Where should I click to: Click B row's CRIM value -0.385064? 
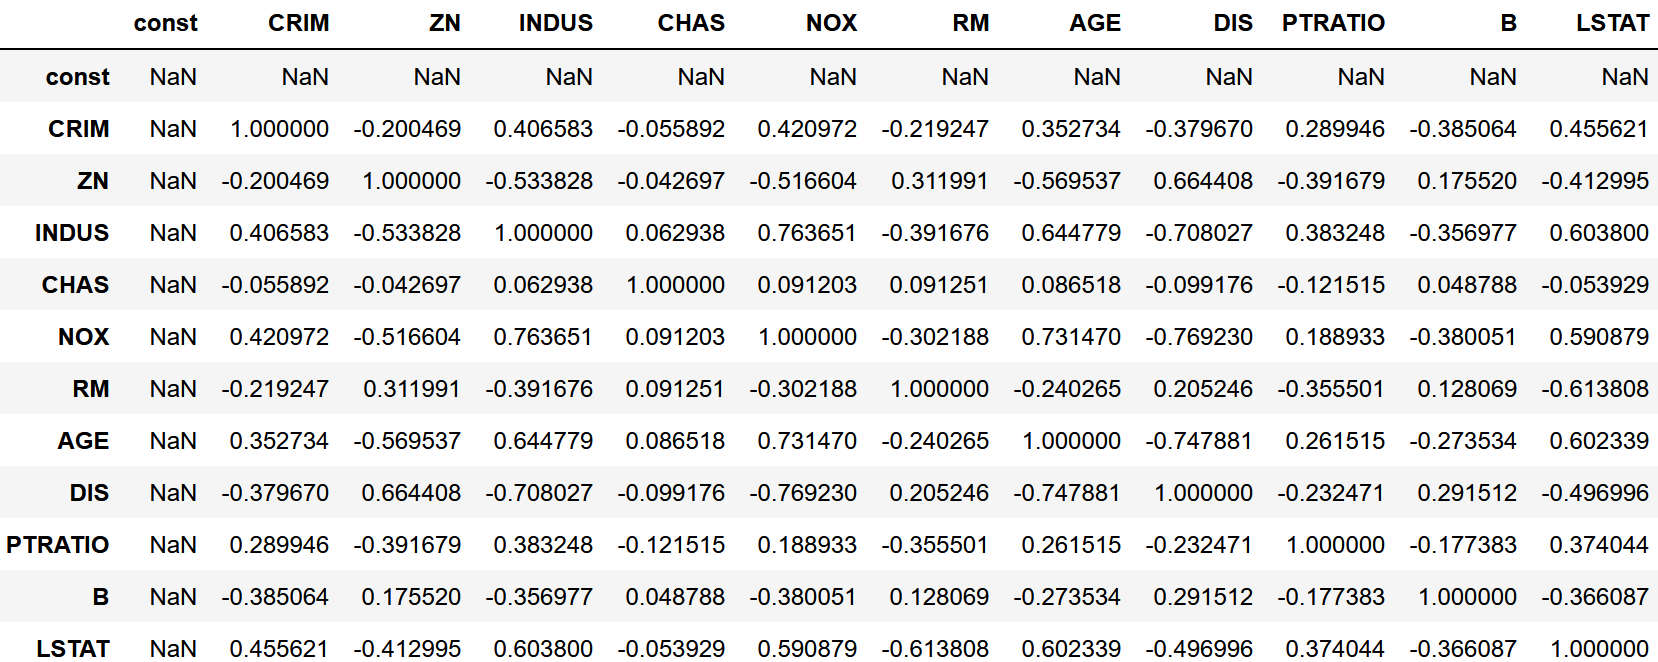(x=275, y=597)
